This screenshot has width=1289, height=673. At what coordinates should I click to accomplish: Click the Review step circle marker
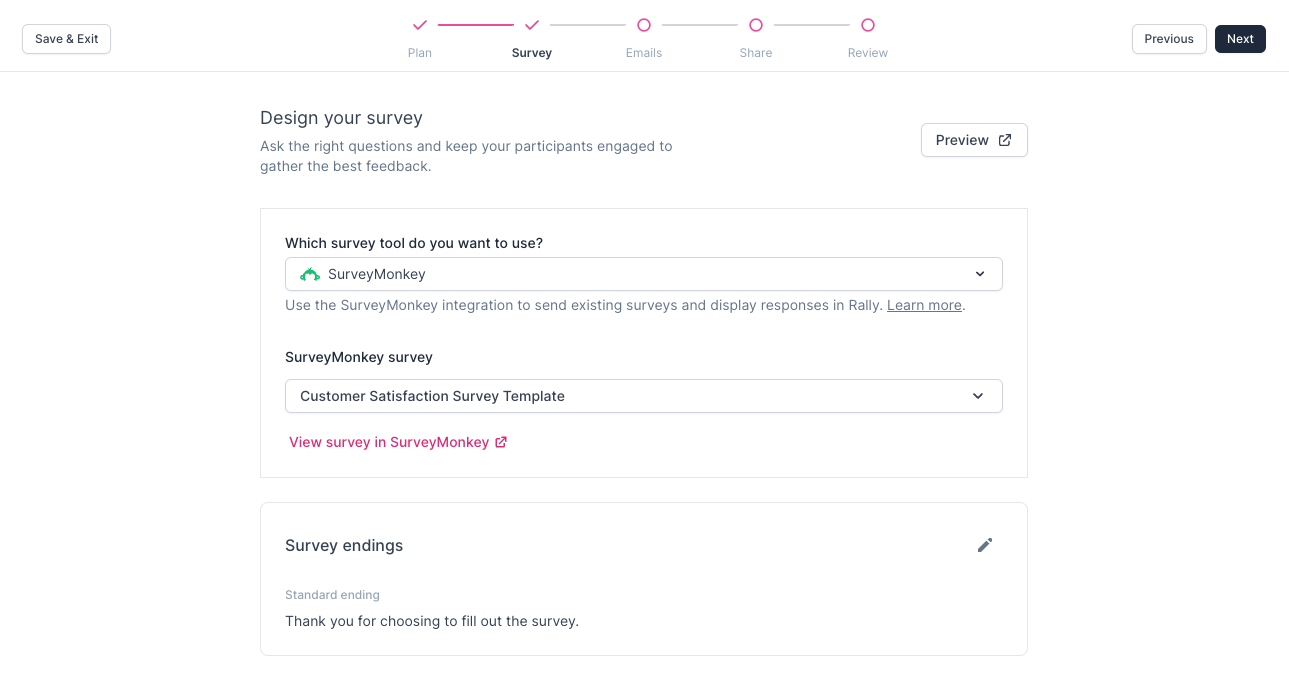click(868, 25)
